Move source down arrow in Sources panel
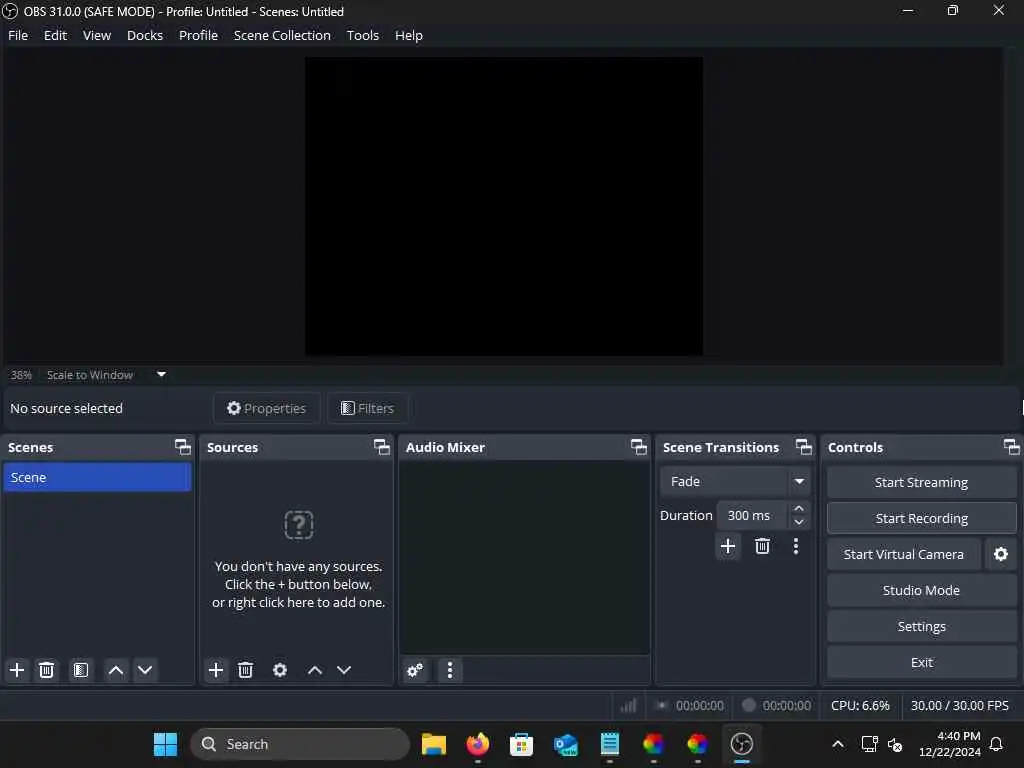 pos(344,670)
